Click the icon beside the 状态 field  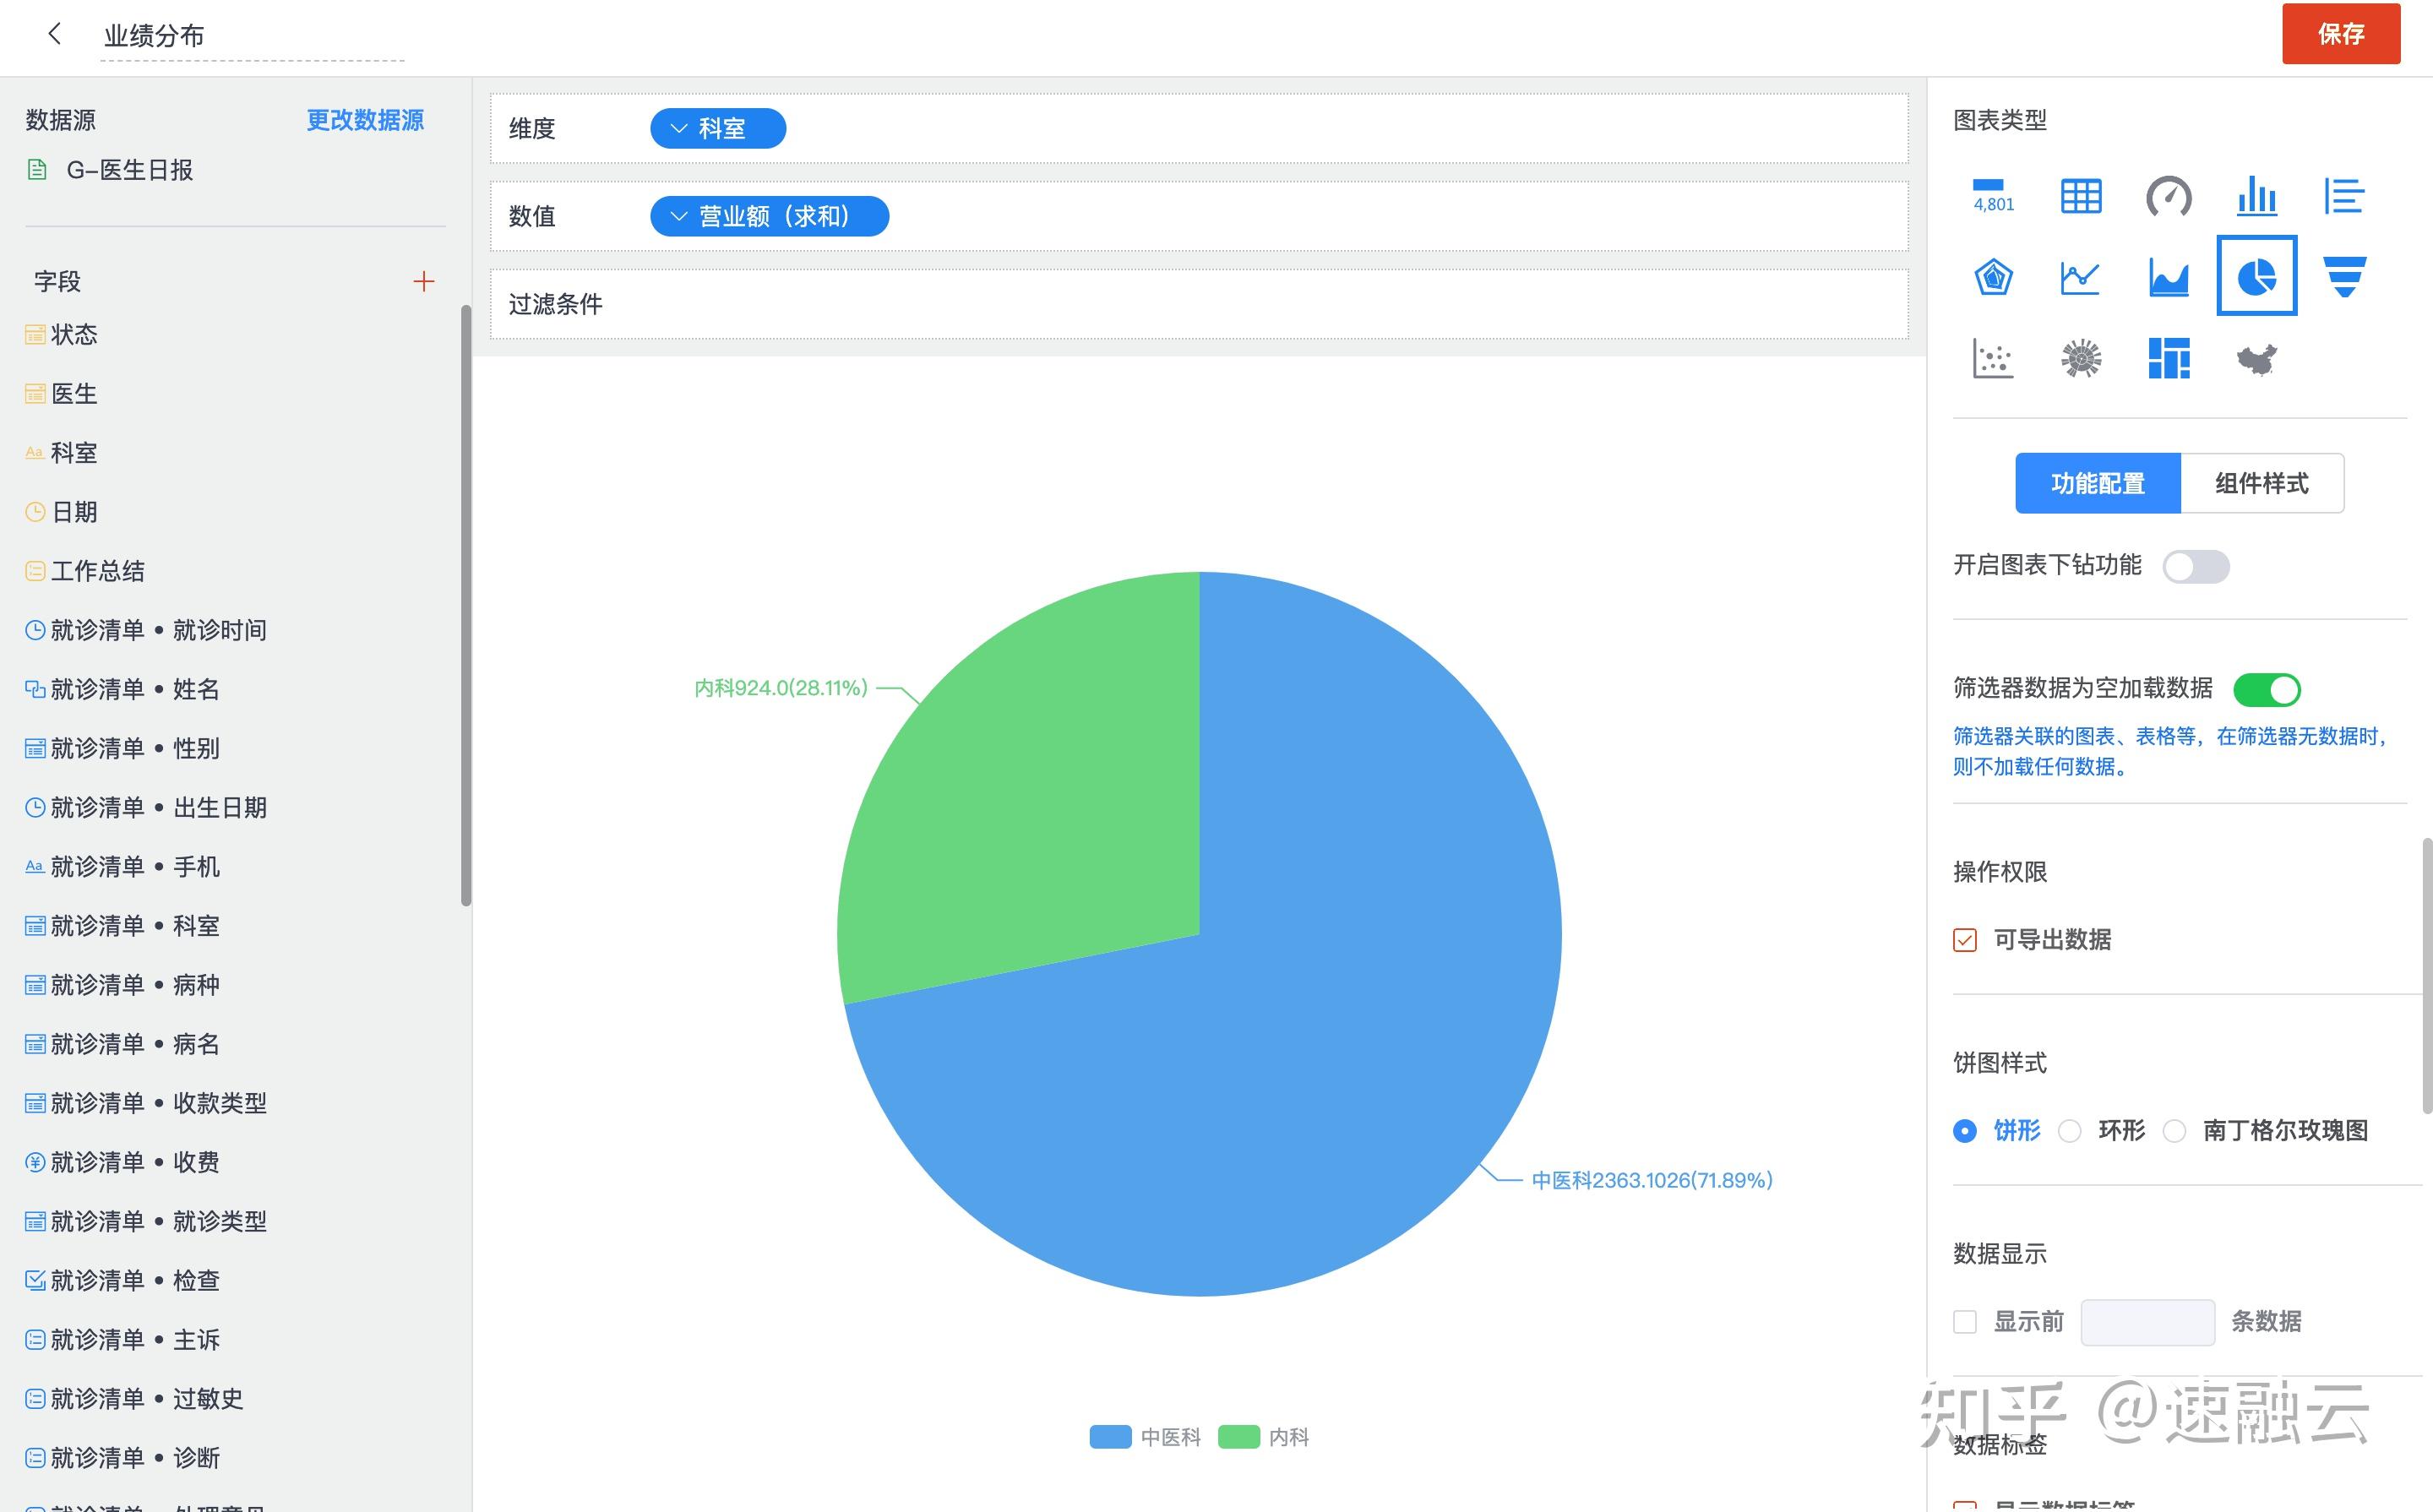35,334
